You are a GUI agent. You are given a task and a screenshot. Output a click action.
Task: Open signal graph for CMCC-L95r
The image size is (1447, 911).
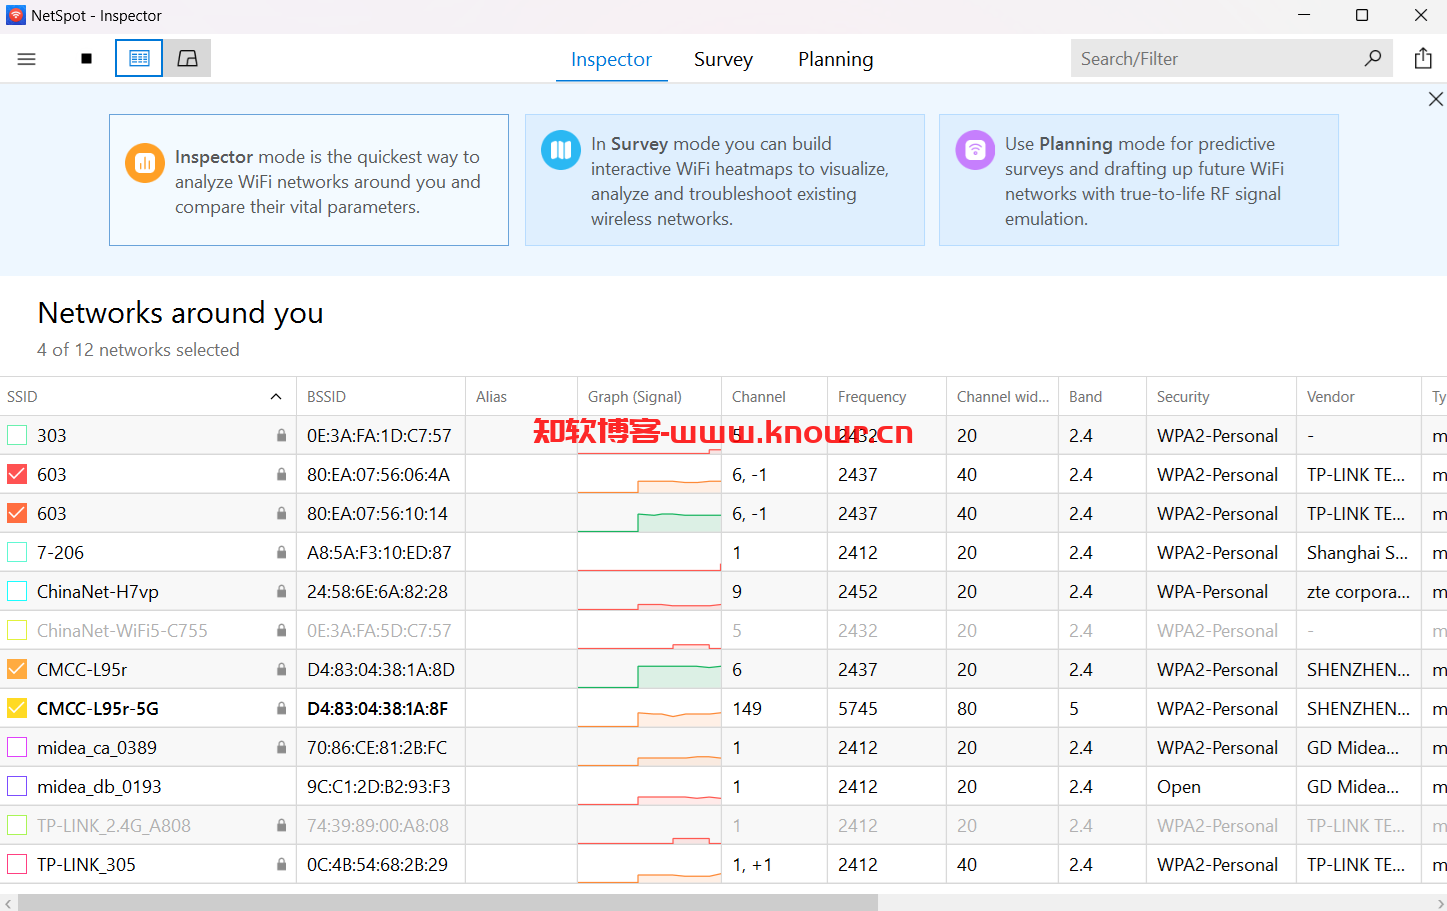tap(649, 669)
